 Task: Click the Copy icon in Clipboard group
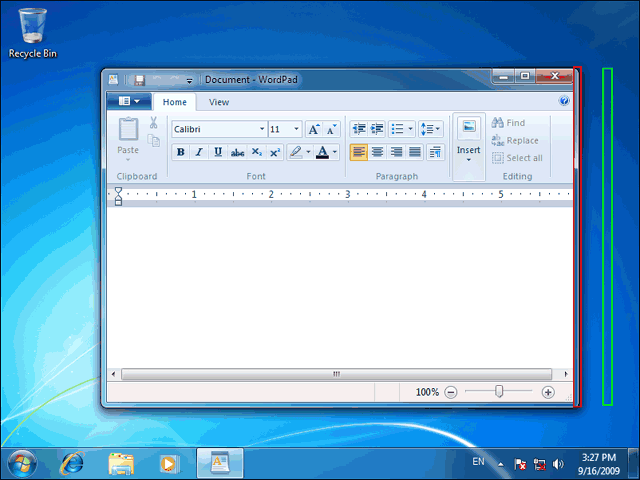(x=153, y=141)
